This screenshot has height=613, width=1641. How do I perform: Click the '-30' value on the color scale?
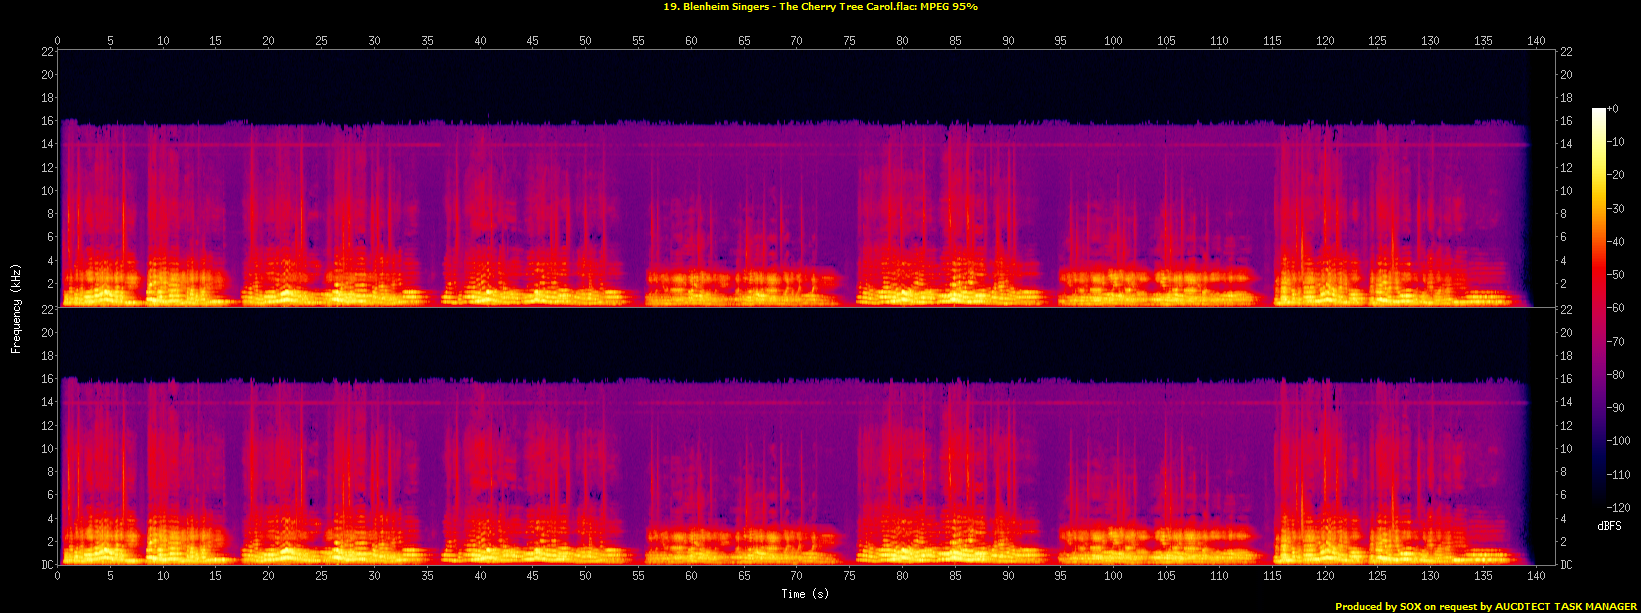(1616, 209)
